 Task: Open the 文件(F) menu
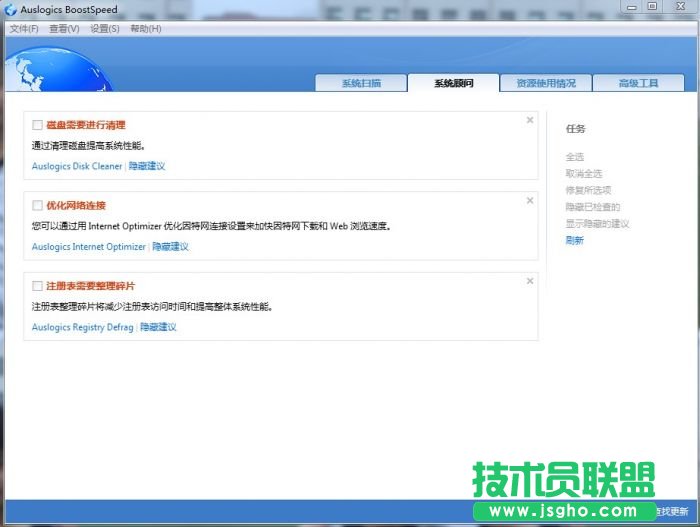24,29
